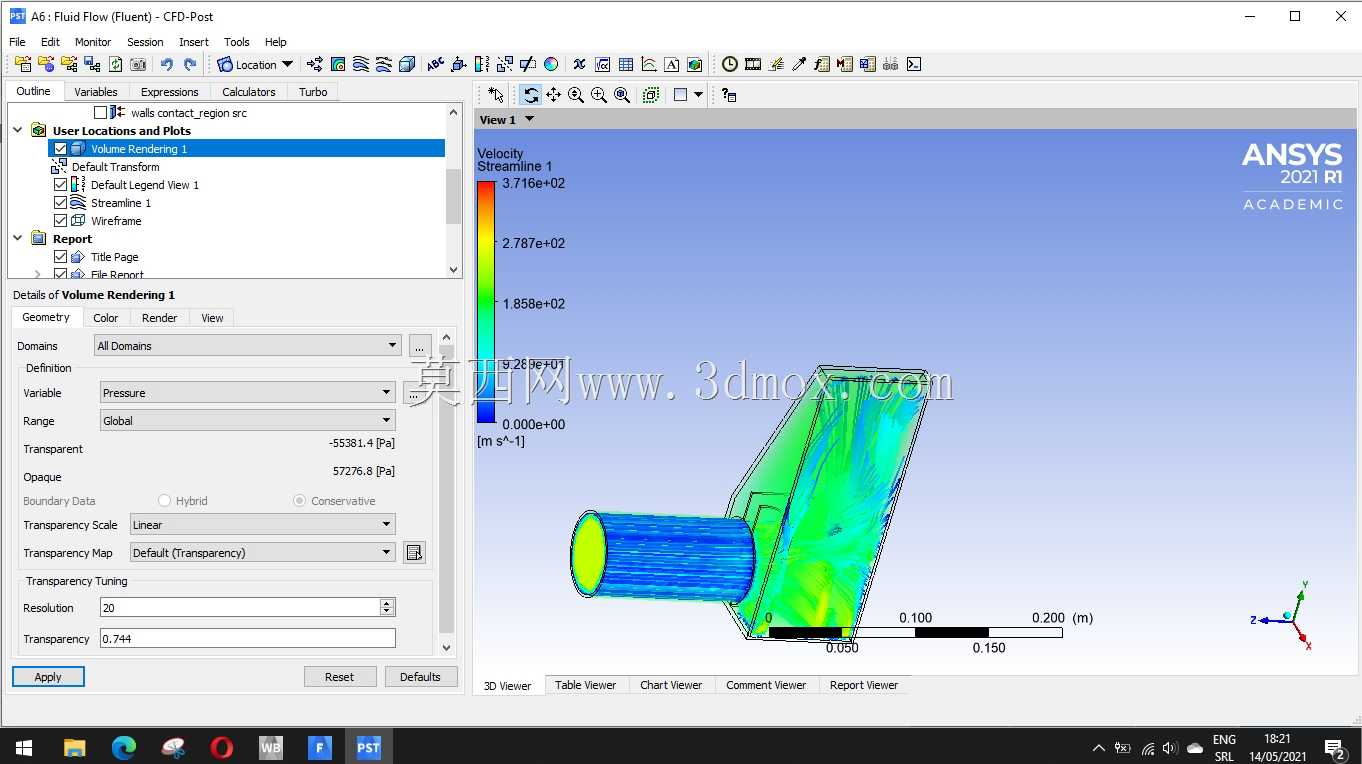Insert a Streamline object

(361, 64)
